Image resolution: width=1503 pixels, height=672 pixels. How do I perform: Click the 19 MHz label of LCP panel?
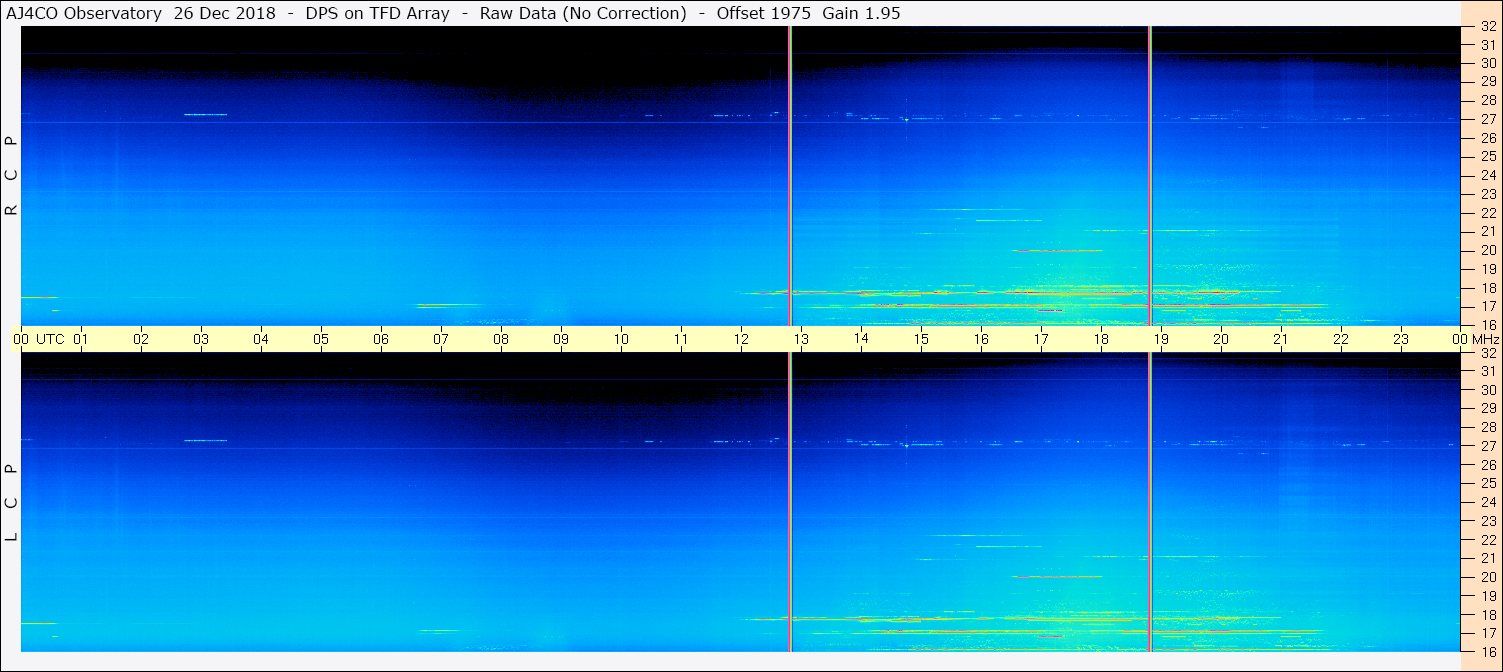(x=1488, y=596)
